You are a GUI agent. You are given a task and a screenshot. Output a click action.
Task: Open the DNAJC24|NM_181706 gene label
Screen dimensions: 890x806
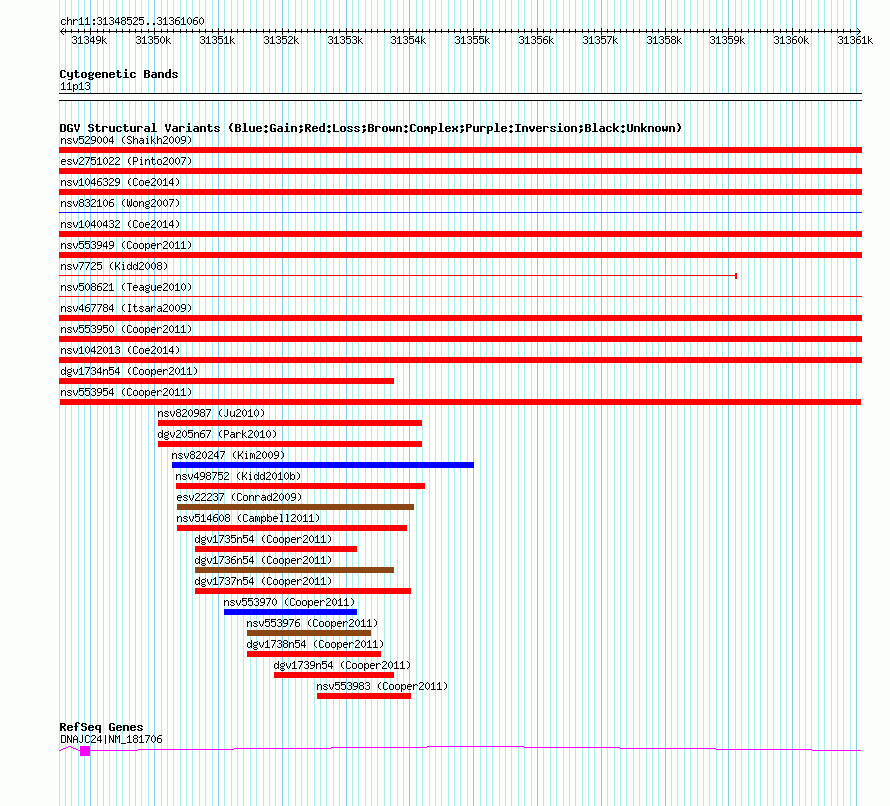coord(111,739)
